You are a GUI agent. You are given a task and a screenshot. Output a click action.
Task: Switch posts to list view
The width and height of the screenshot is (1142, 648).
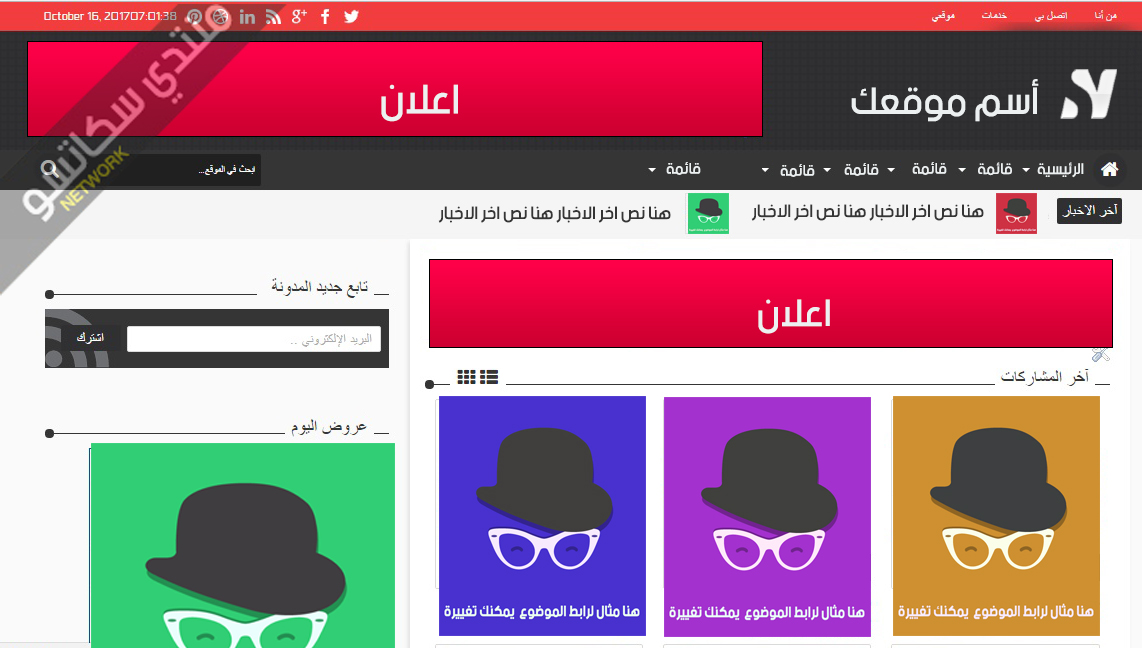[x=489, y=377]
